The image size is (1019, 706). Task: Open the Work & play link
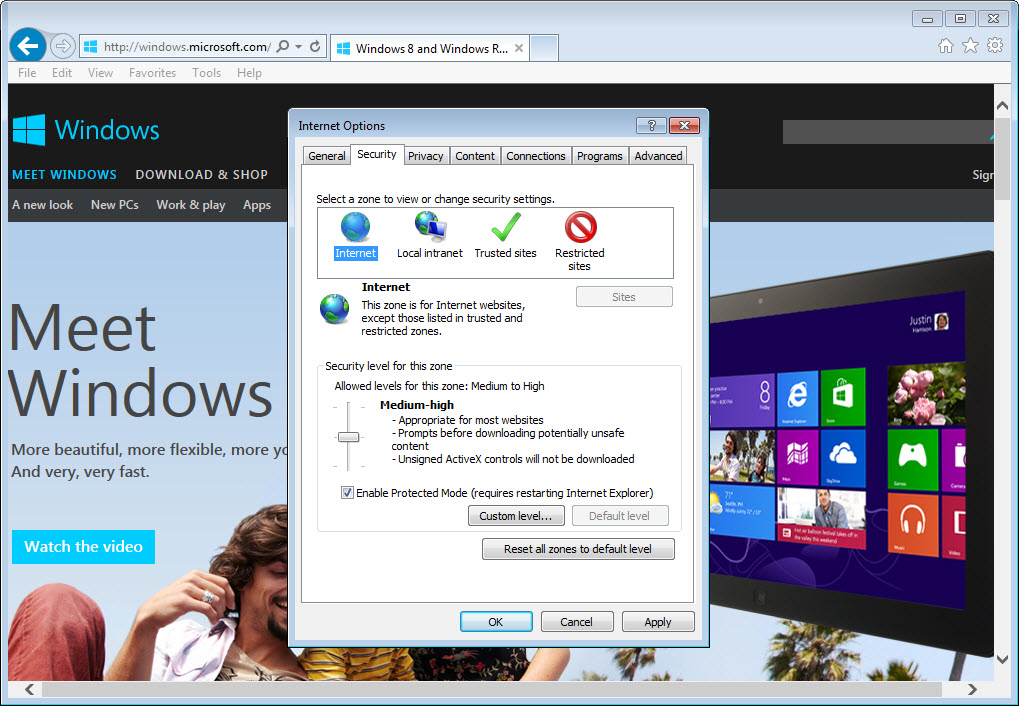click(190, 205)
